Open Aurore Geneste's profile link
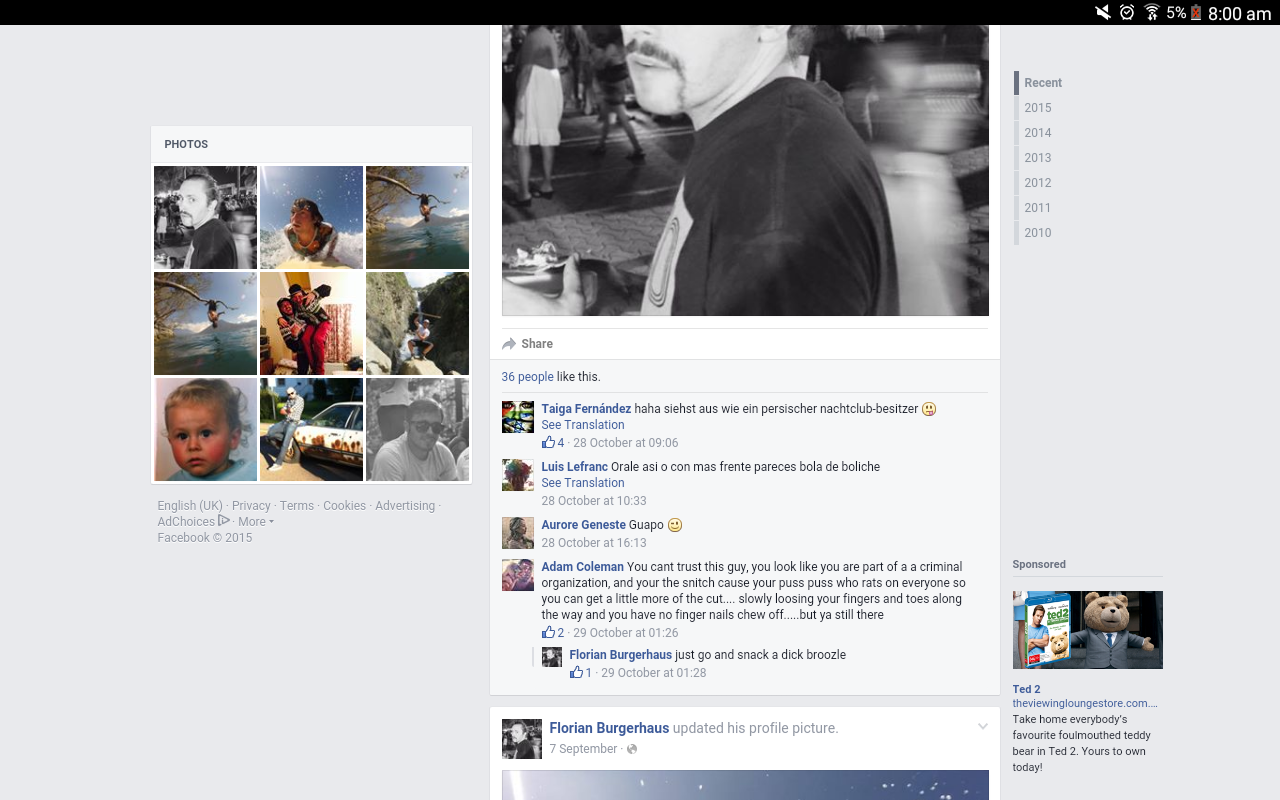The width and height of the screenshot is (1280, 800). pos(583,525)
